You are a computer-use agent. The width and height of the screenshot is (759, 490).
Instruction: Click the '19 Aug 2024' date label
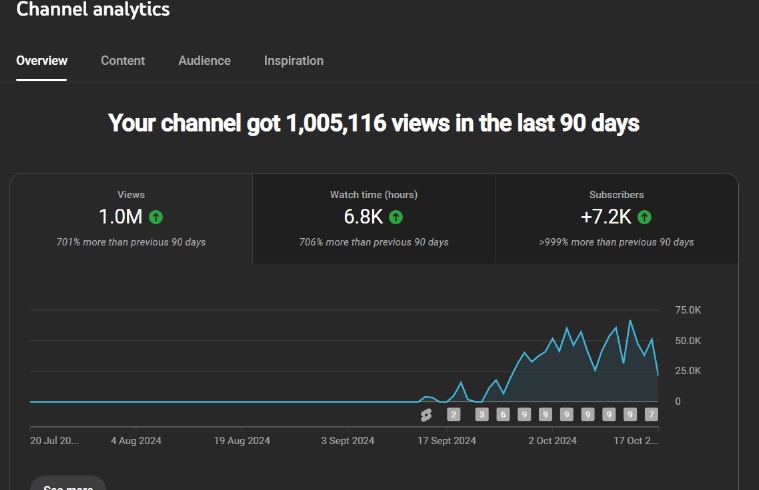coord(242,441)
